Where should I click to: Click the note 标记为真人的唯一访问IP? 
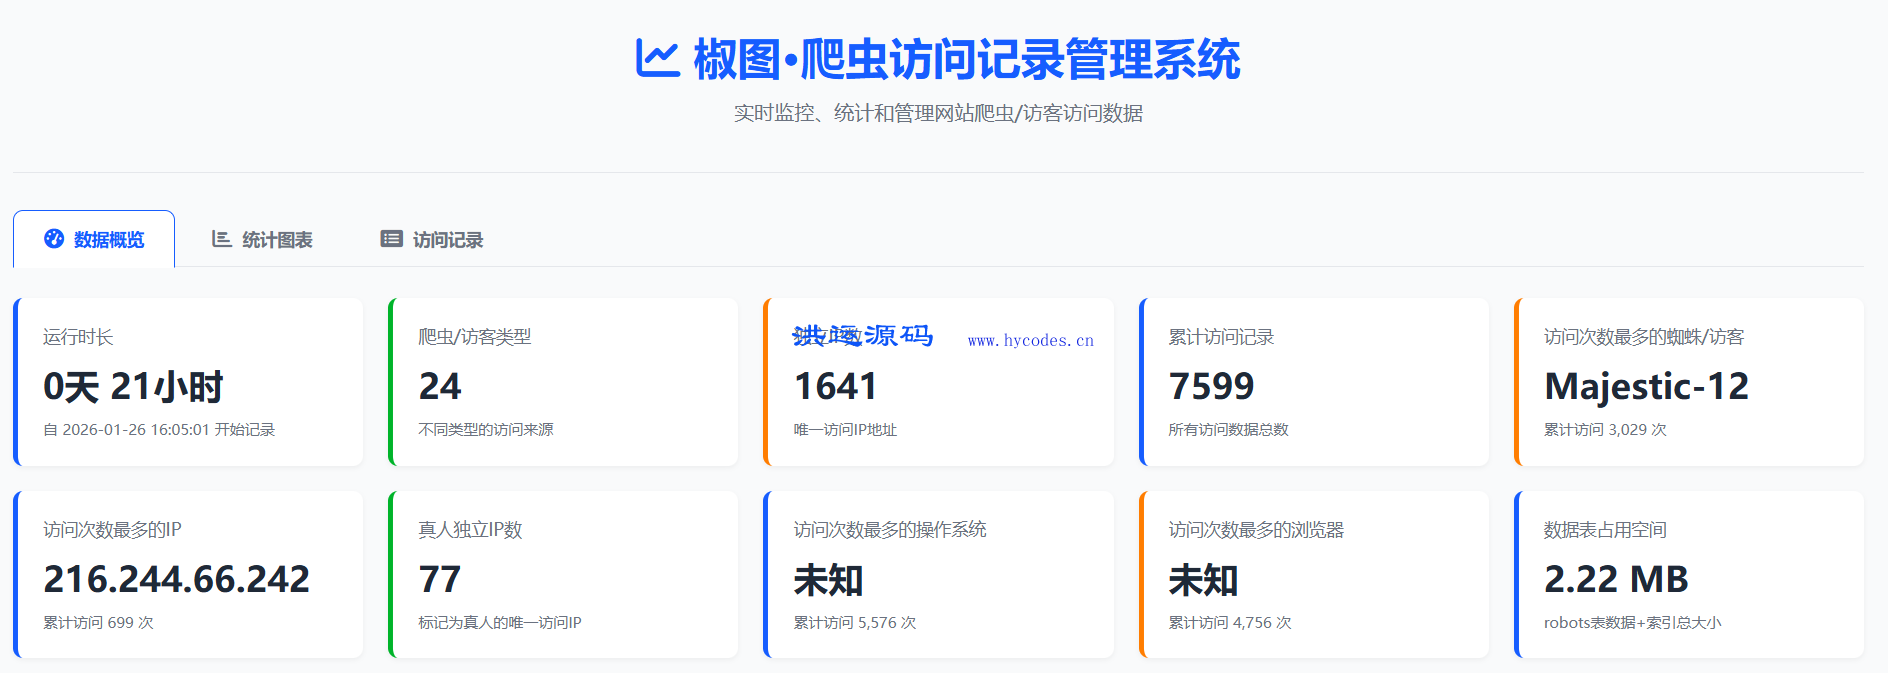coord(500,622)
